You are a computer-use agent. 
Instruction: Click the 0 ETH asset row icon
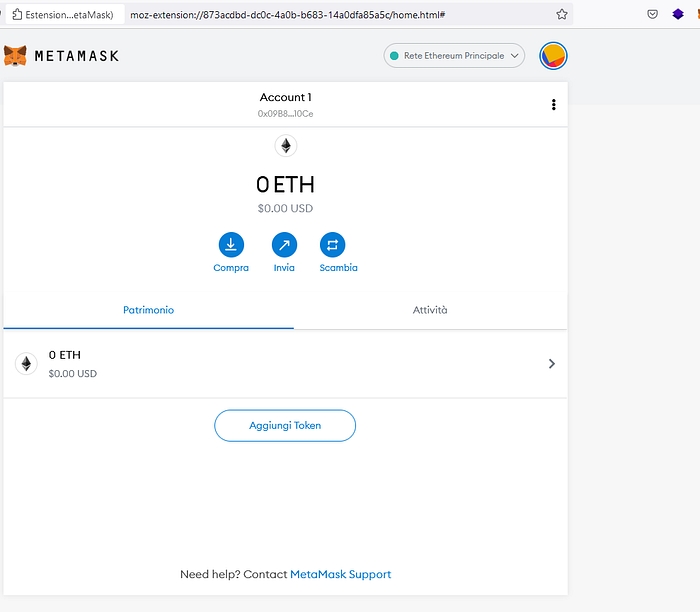point(26,364)
